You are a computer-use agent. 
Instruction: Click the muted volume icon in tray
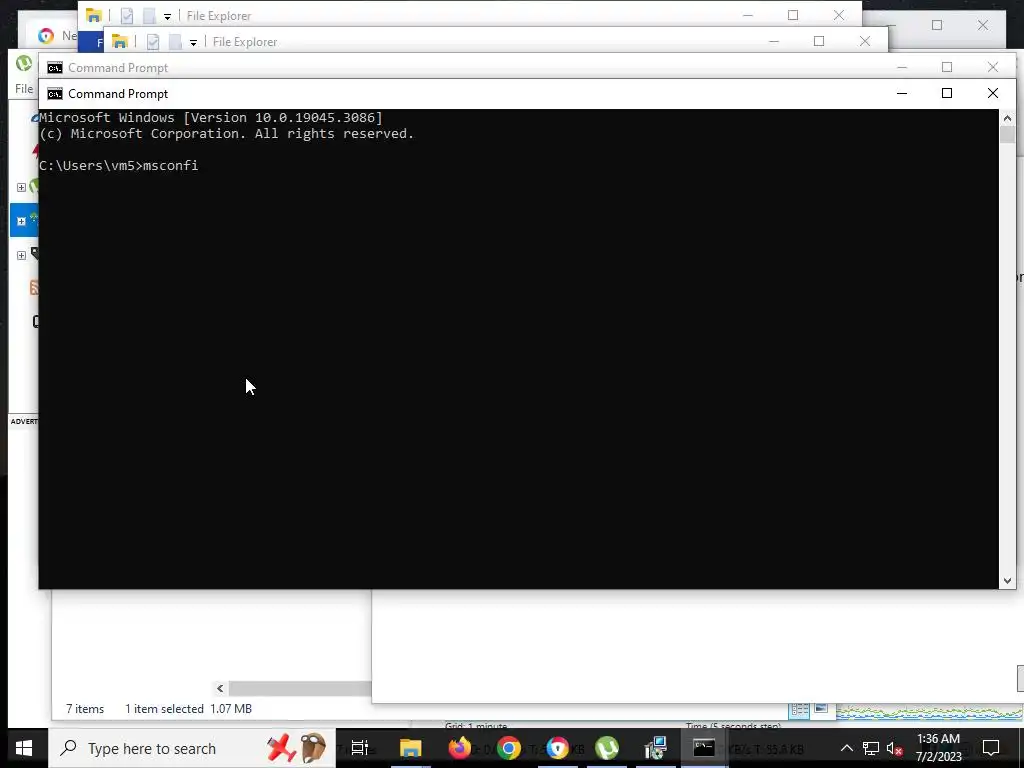895,748
